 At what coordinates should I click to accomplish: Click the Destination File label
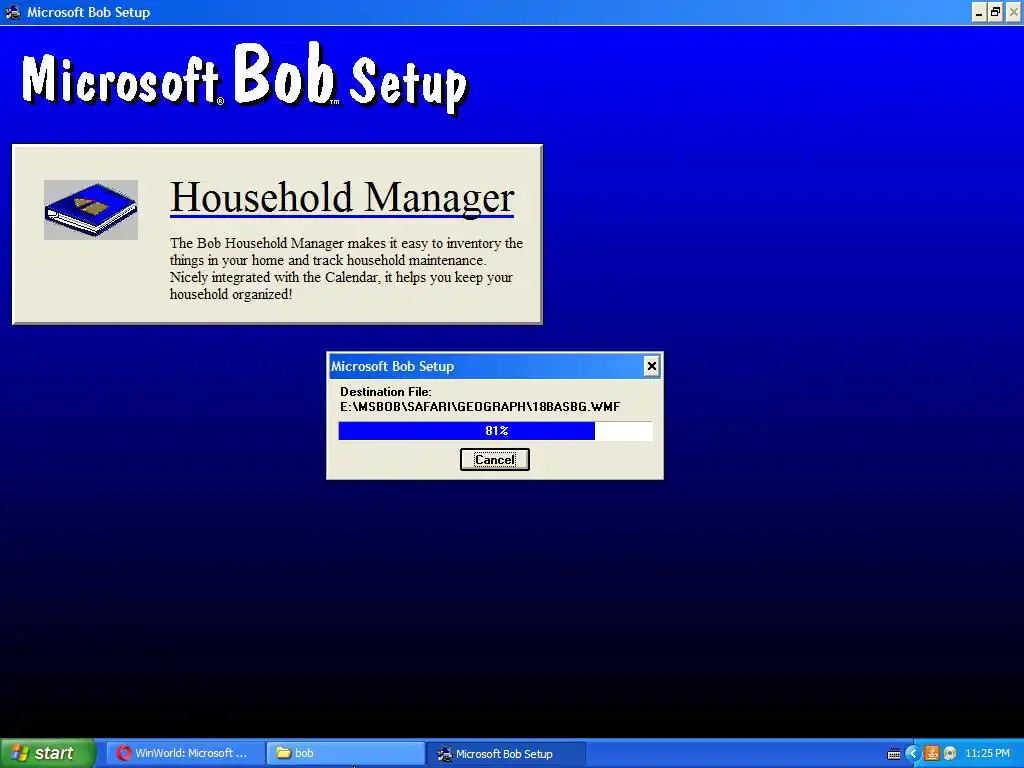pos(385,392)
